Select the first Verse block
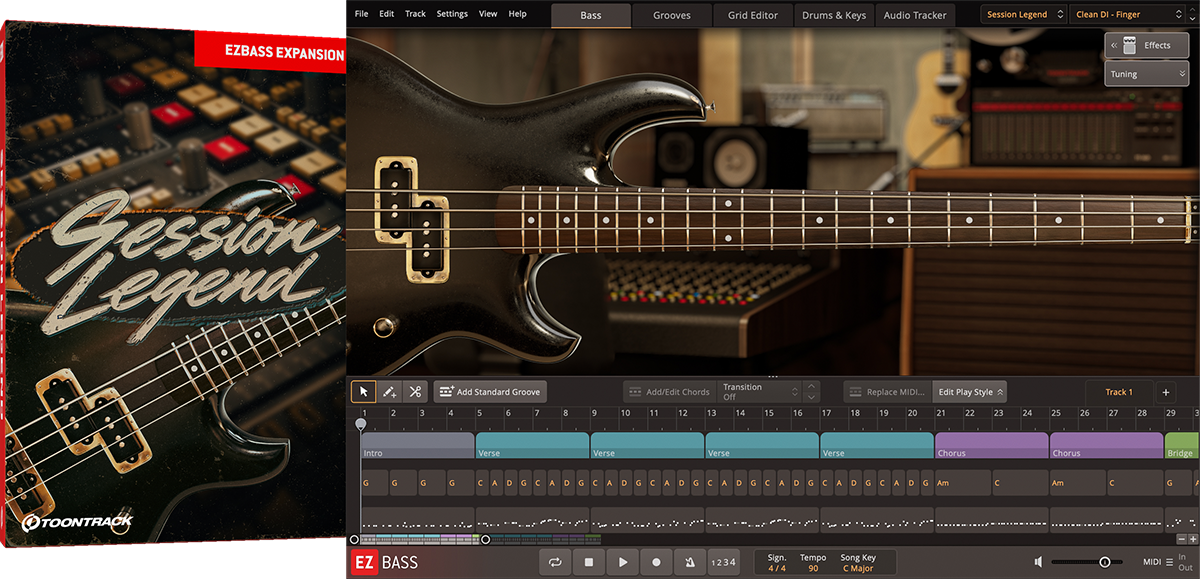Screen dimensions: 1200x579 [x=532, y=445]
